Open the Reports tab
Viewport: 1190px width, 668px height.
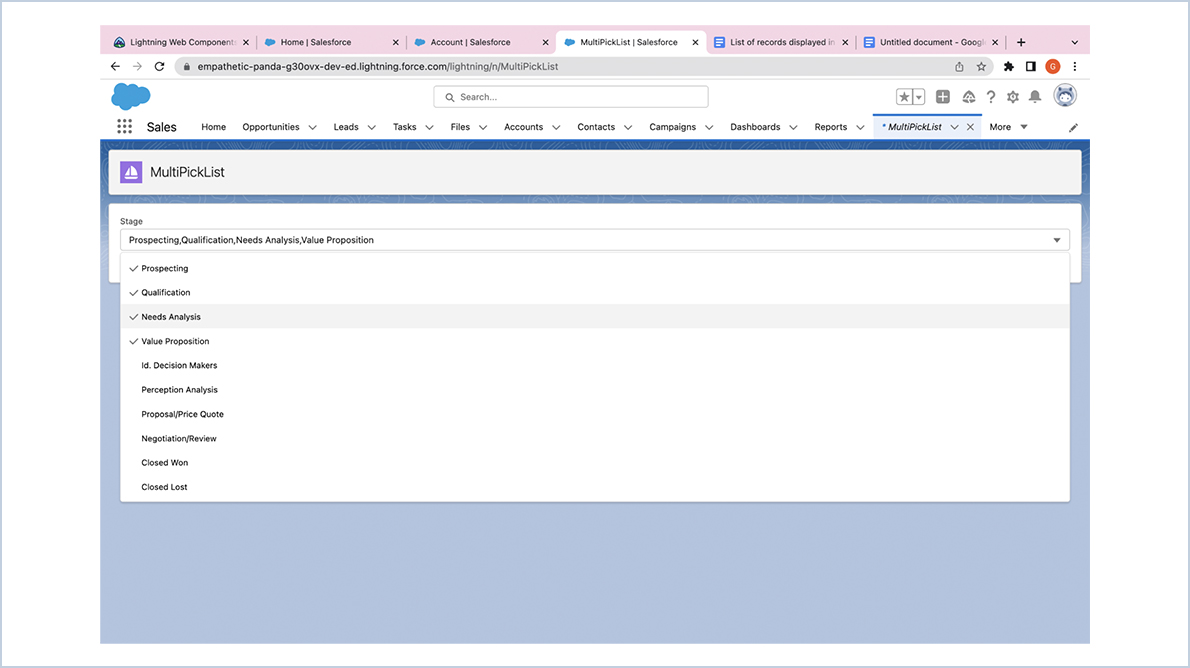(x=831, y=127)
